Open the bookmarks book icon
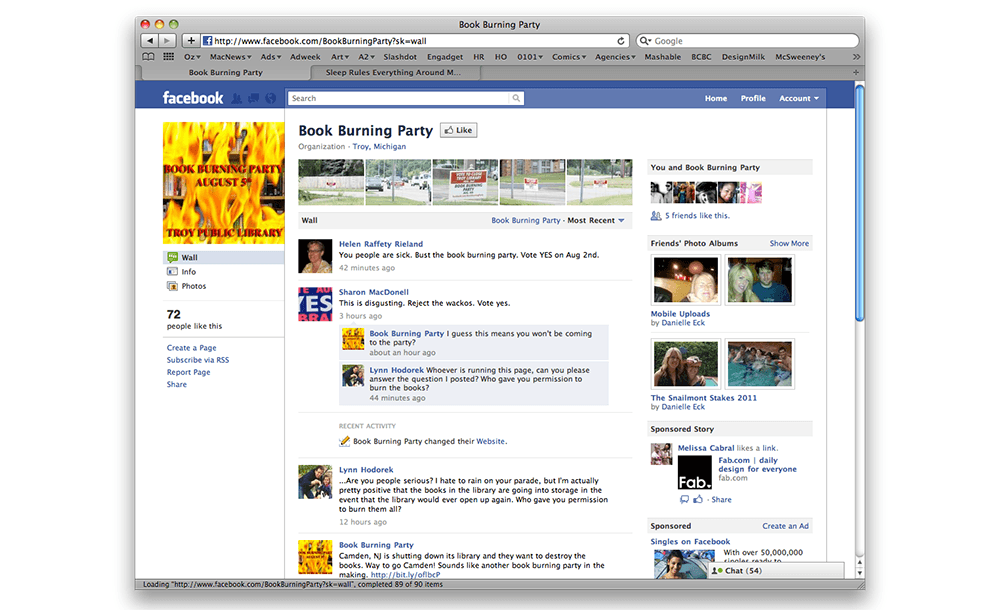The image size is (1000, 610). pyautogui.click(x=149, y=57)
